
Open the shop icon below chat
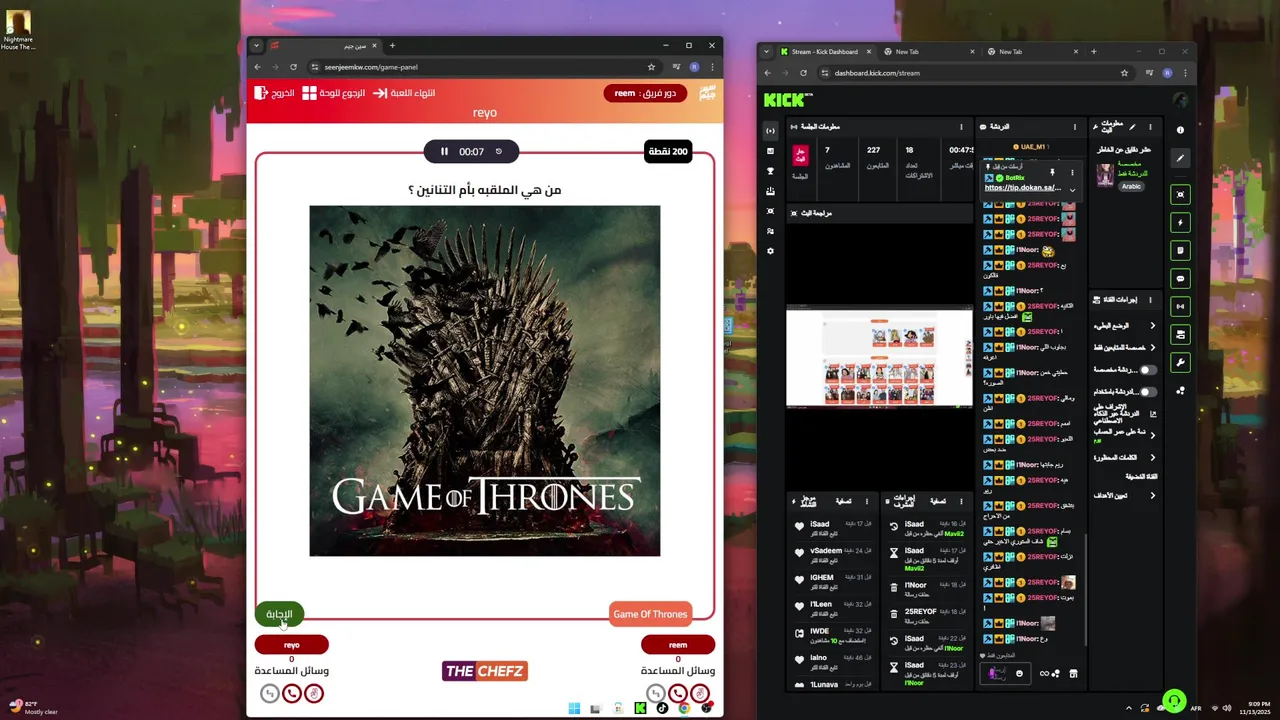click(1073, 673)
